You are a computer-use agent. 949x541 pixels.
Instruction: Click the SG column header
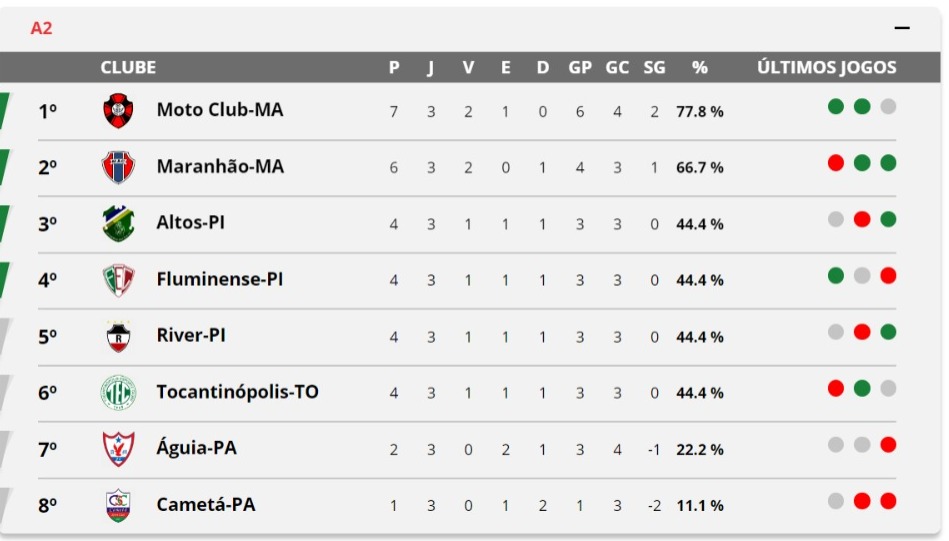[x=654, y=67]
